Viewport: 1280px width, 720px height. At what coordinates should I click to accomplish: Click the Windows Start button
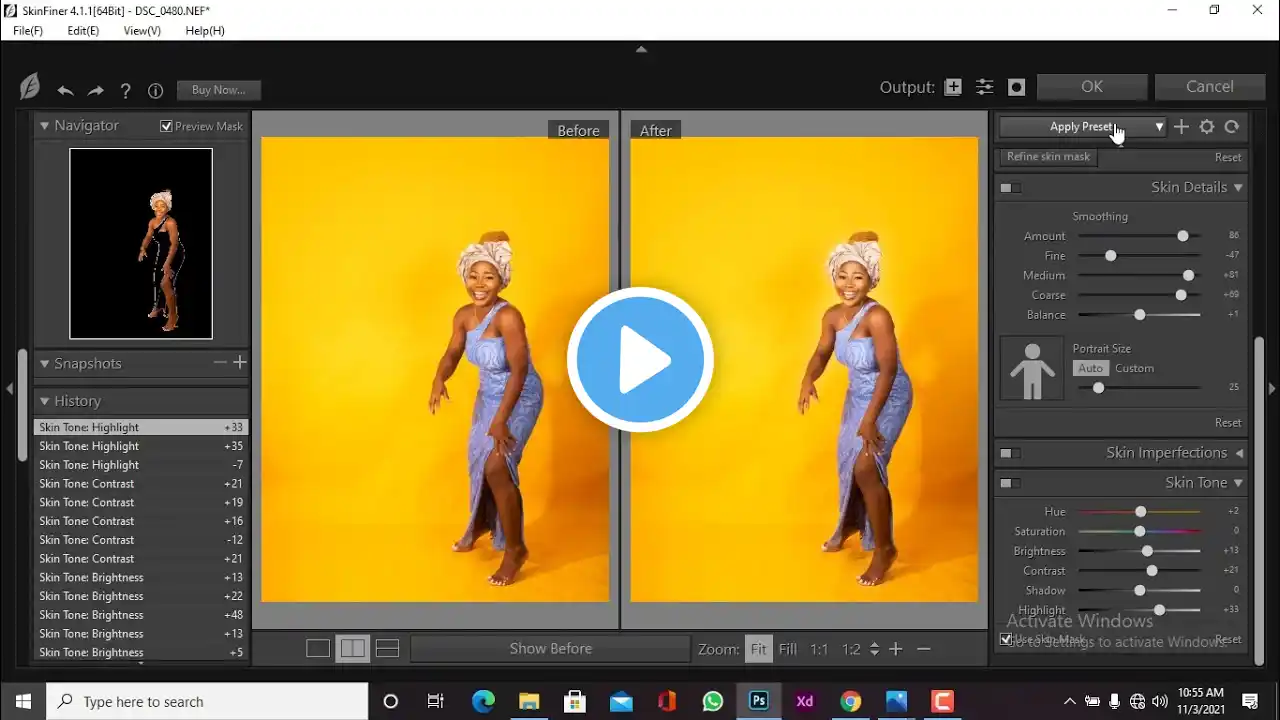(23, 701)
